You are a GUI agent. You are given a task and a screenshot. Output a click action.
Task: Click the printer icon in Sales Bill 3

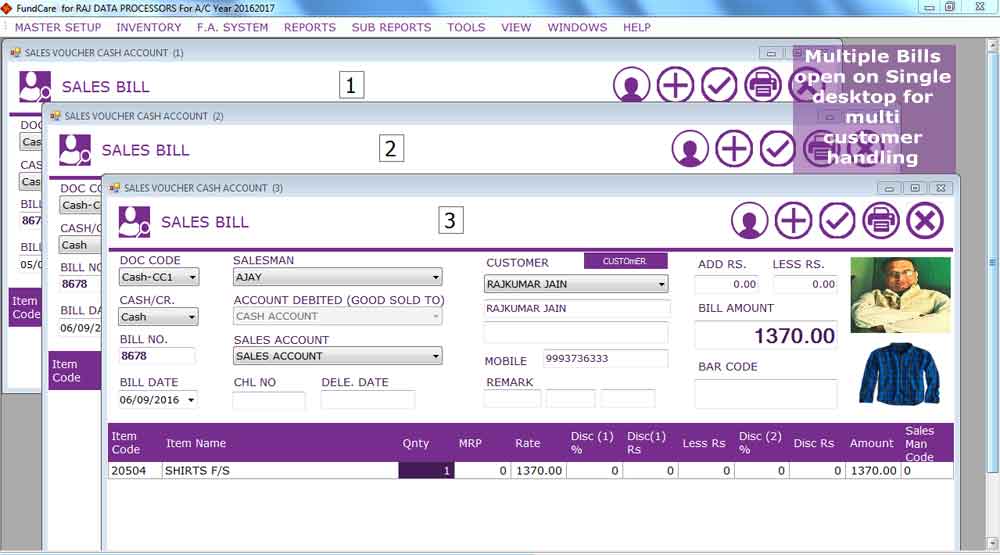pyautogui.click(x=881, y=221)
